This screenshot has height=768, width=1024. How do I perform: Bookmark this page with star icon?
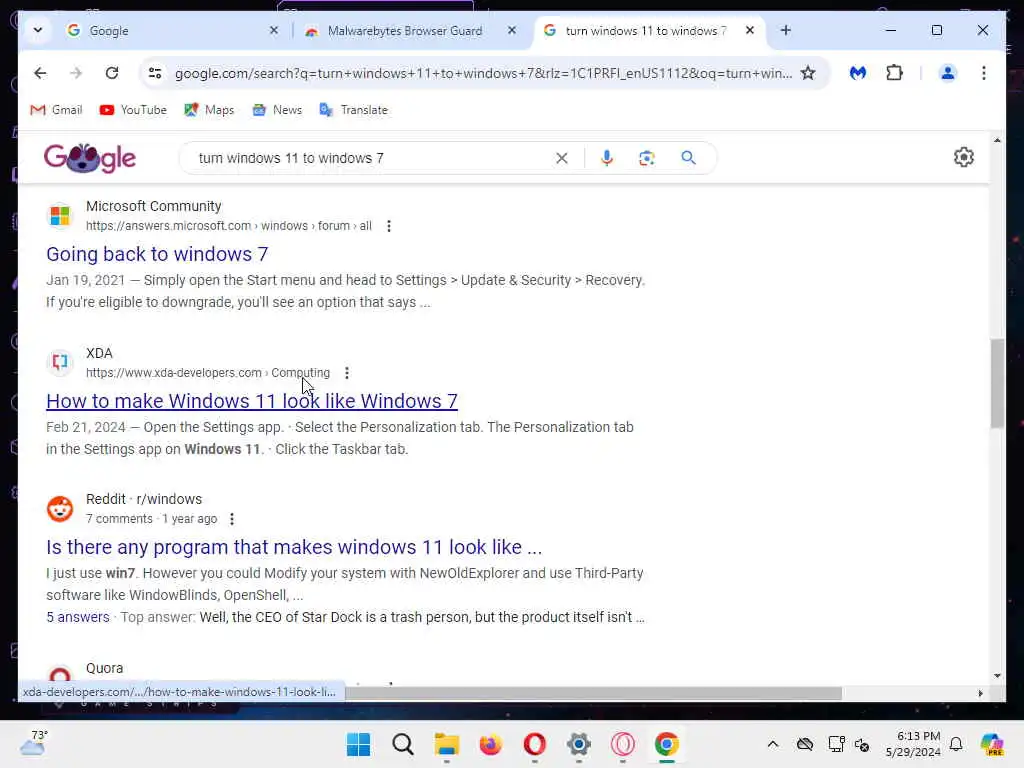click(x=808, y=73)
